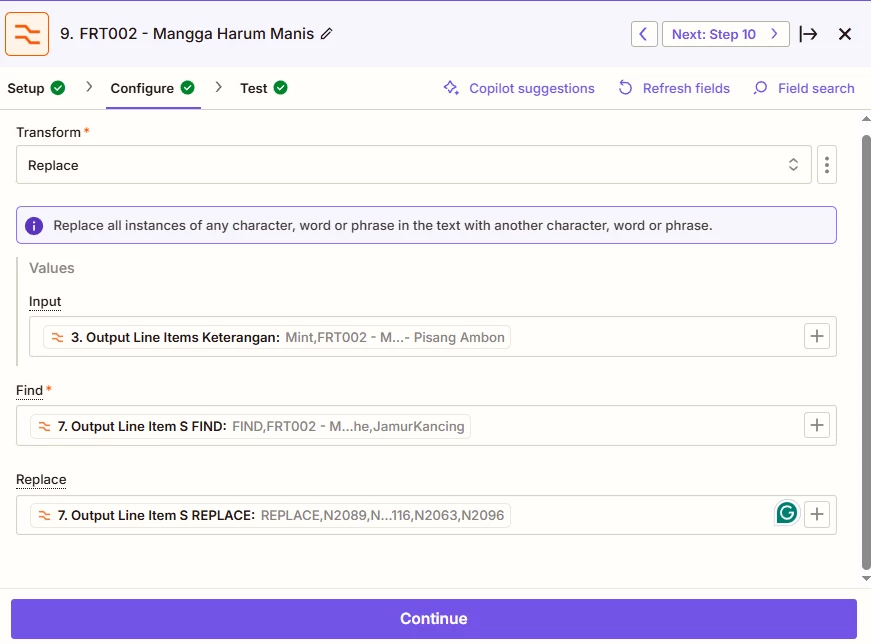Add data with plus in Replace field
The width and height of the screenshot is (871, 644).
coord(817,514)
